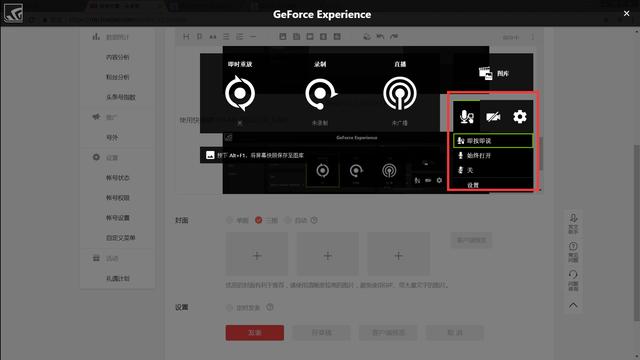Image resolution: width=640 pixels, height=360 pixels.
Task: Click preview button beside cover thumbnails
Action: point(471,240)
